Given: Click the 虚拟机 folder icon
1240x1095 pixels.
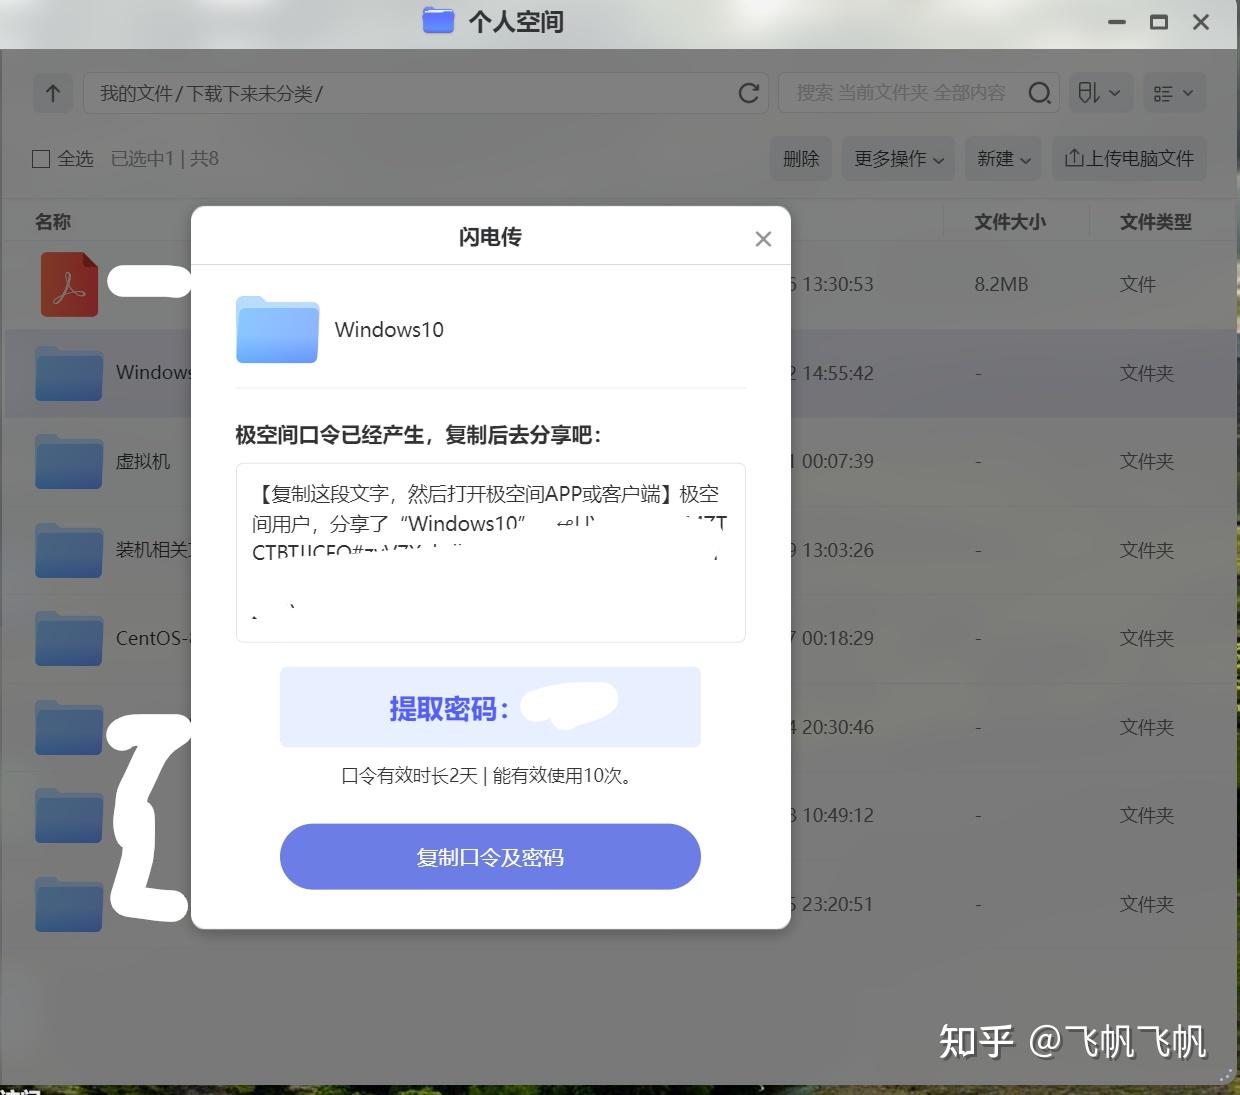Looking at the screenshot, I should tap(68, 461).
